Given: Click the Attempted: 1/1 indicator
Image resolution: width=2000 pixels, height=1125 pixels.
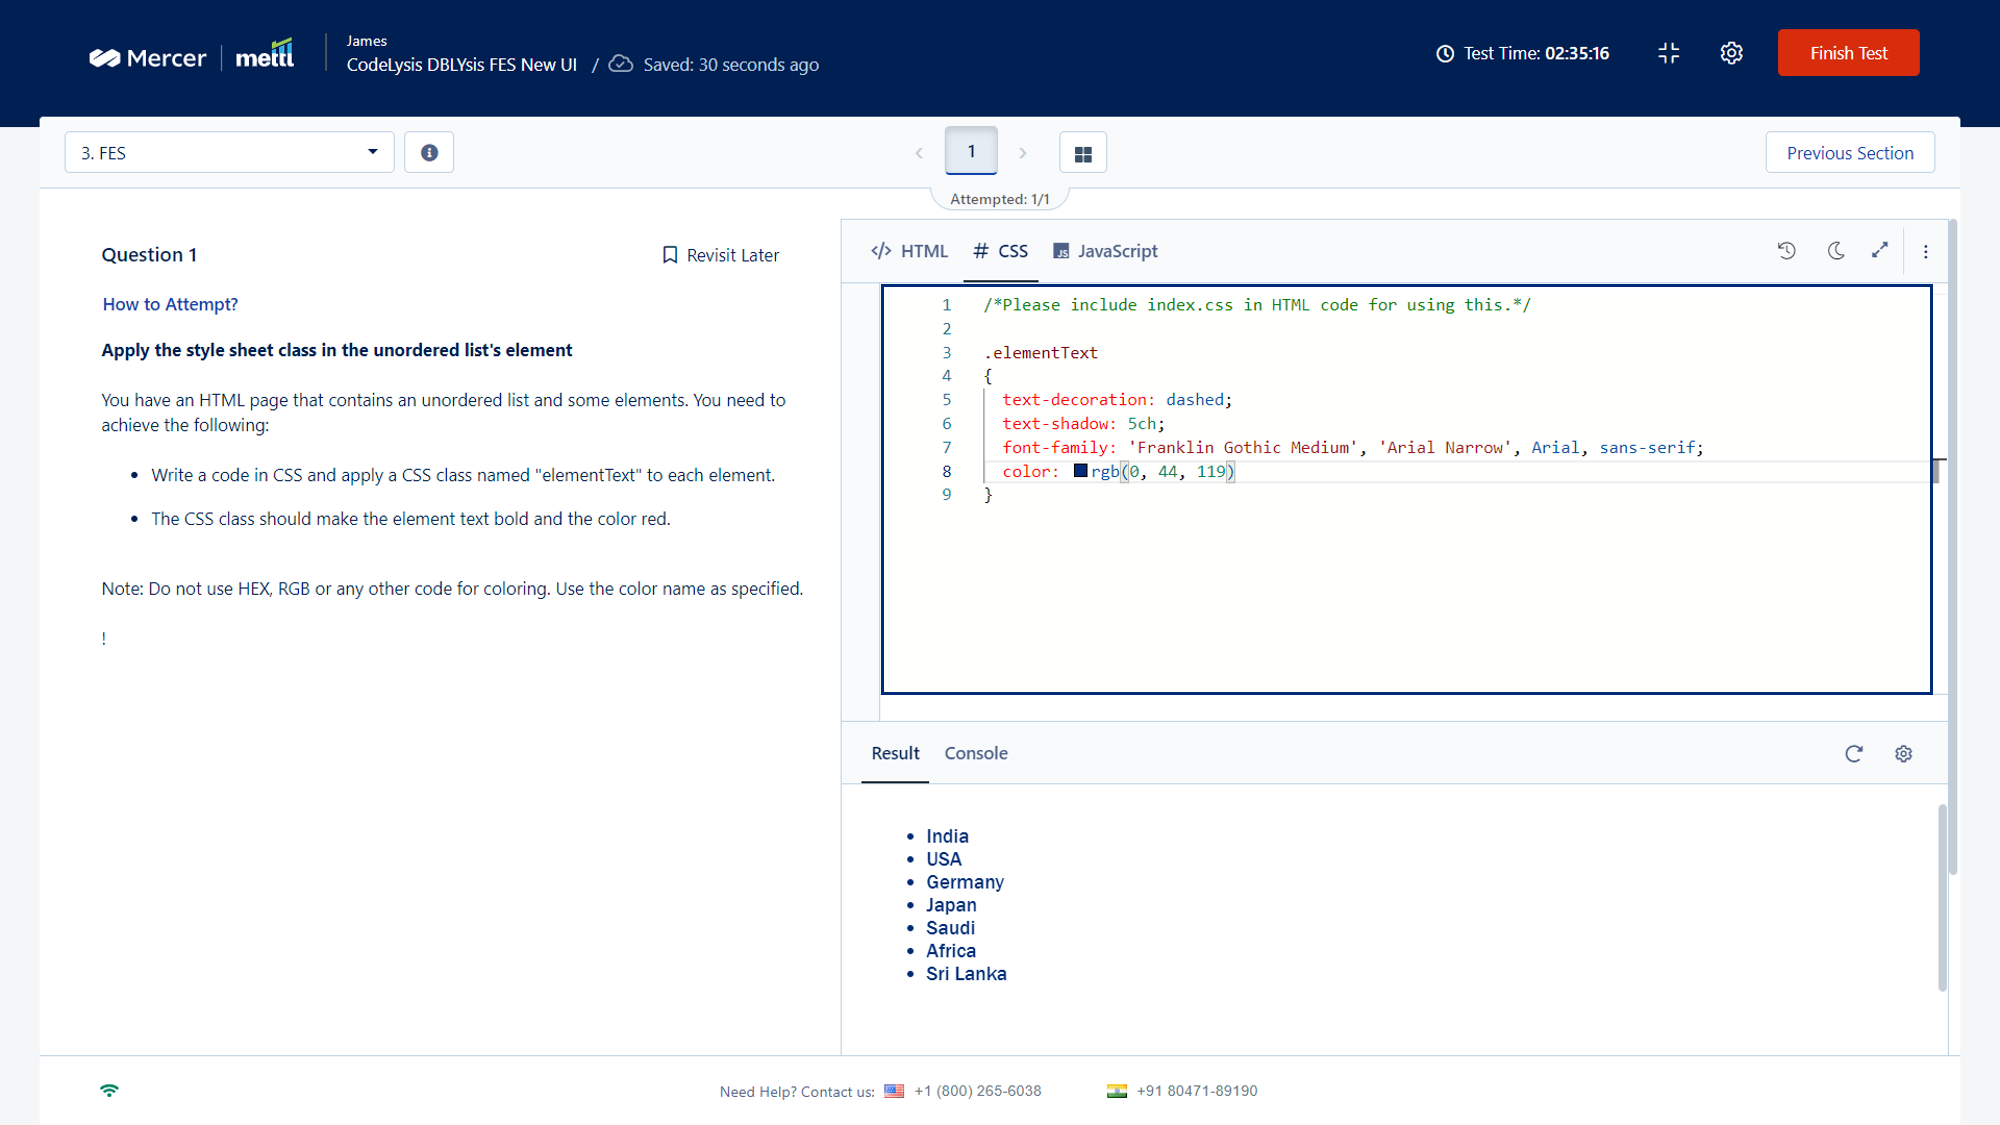Looking at the screenshot, I should (x=1000, y=199).
